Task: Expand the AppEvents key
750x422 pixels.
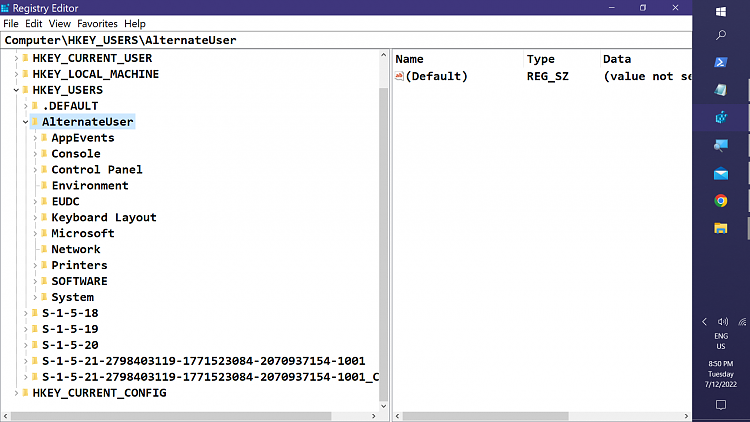Action: click(x=35, y=138)
